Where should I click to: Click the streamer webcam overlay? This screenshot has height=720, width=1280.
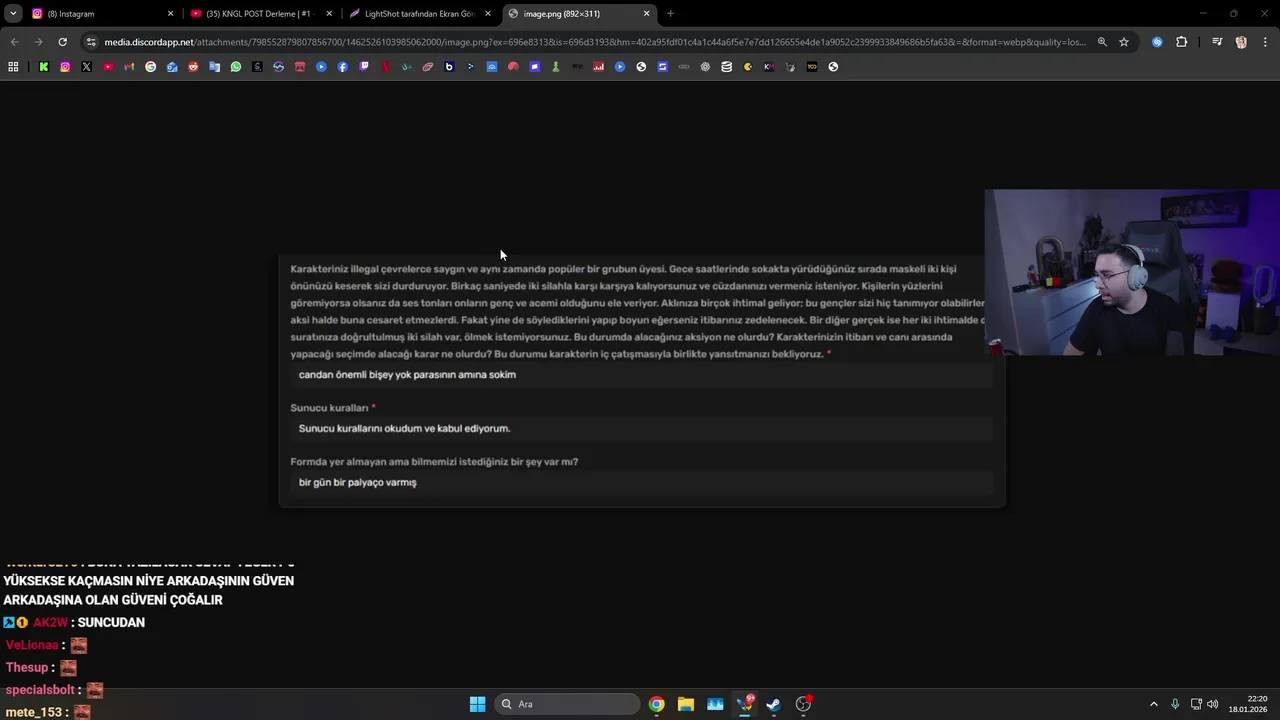pyautogui.click(x=1132, y=273)
